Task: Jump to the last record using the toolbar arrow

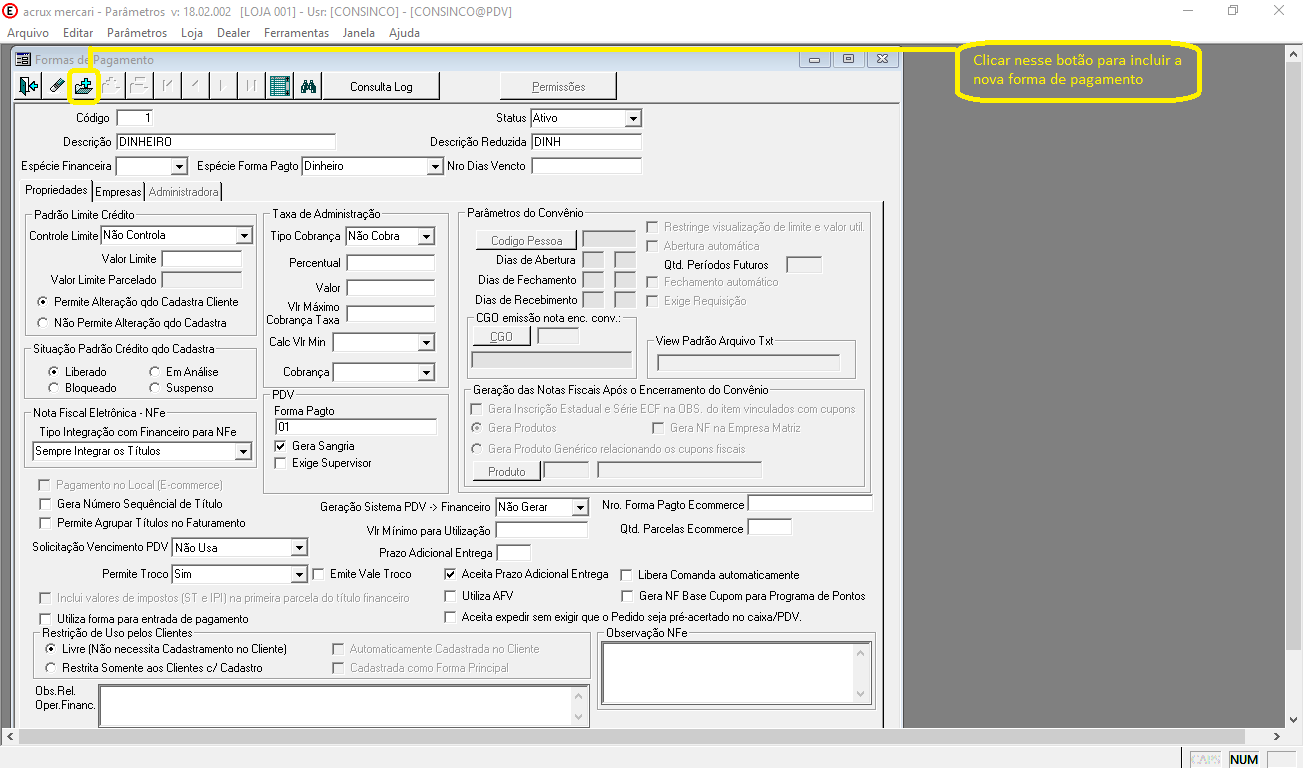Action: 250,87
